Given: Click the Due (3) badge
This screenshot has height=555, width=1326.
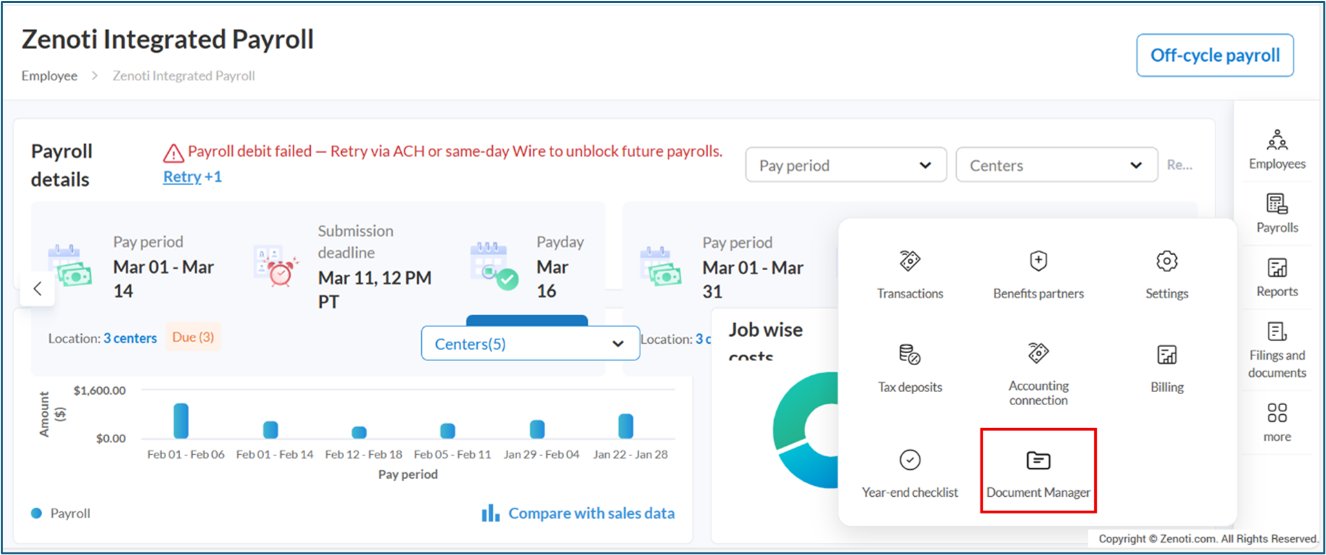Looking at the screenshot, I should click(x=193, y=338).
